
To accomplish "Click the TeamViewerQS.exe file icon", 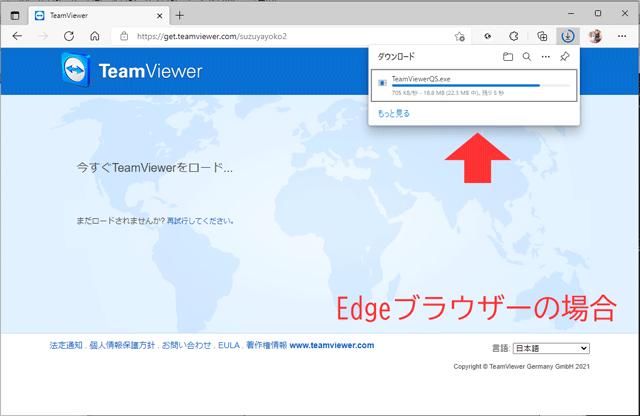I will pyautogui.click(x=382, y=83).
